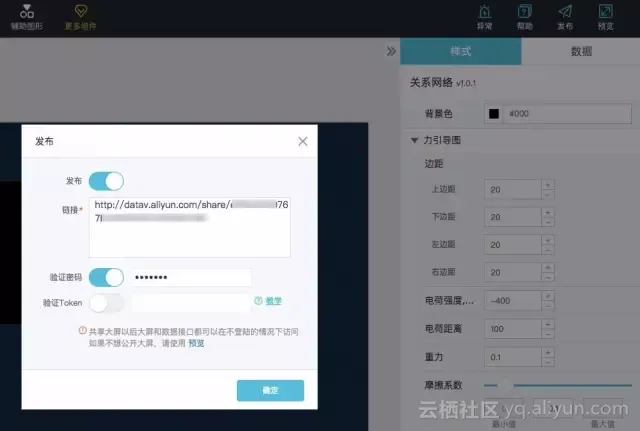
Task: Click the gravity 0.1 field
Action: 513,357
